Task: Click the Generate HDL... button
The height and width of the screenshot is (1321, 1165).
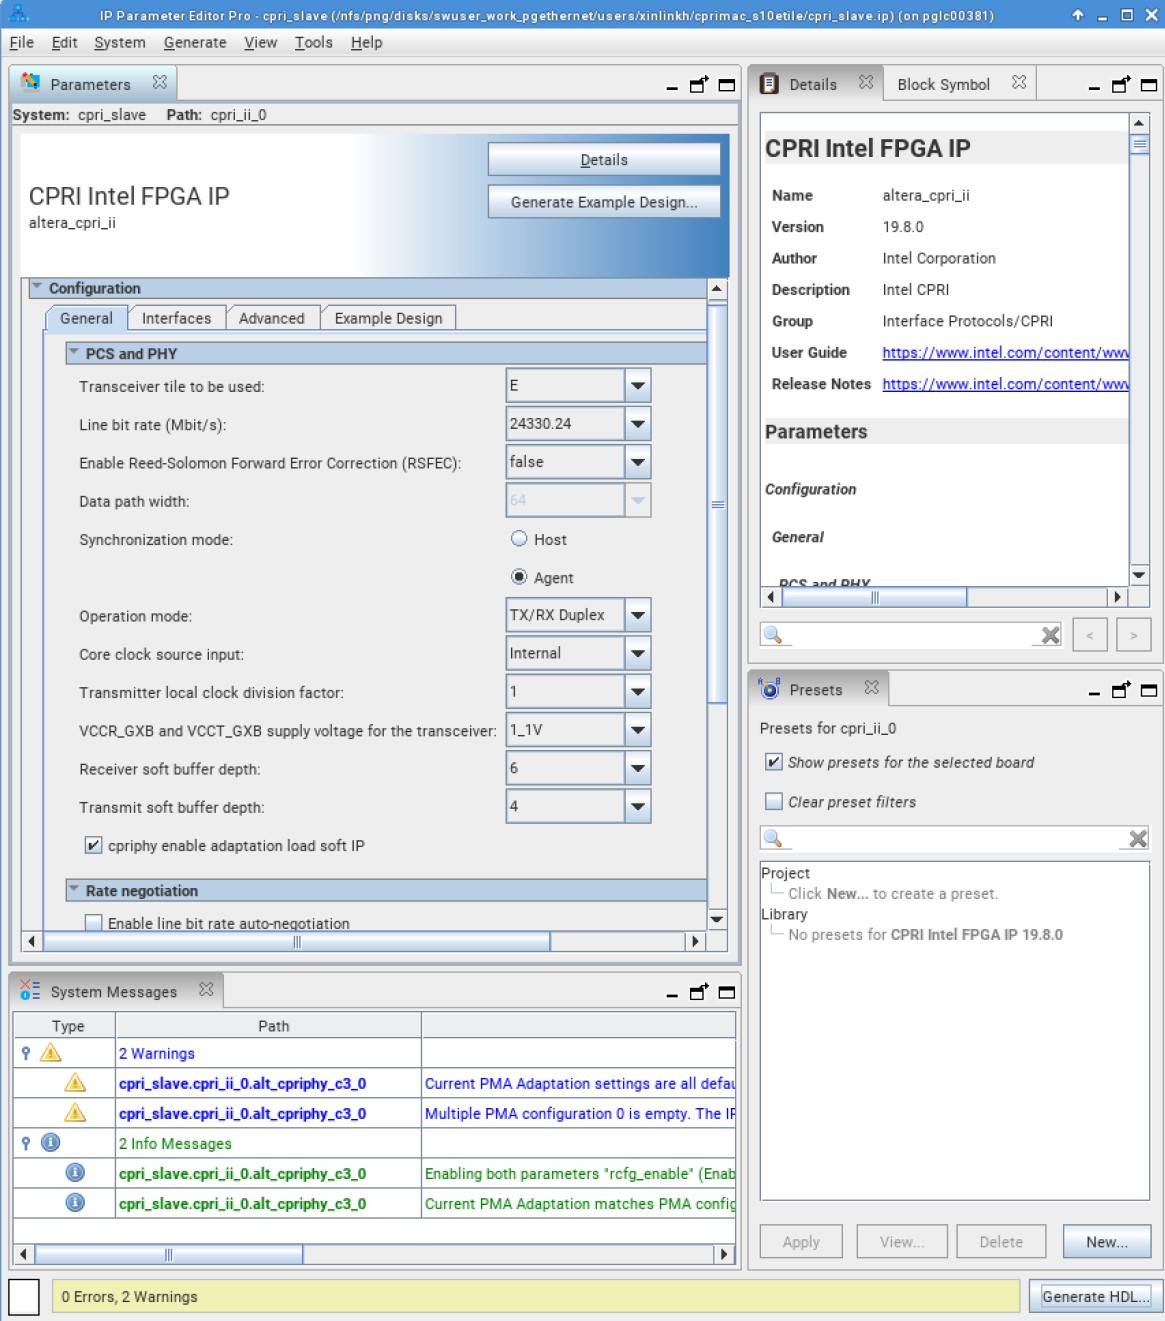Action: tap(1095, 1296)
